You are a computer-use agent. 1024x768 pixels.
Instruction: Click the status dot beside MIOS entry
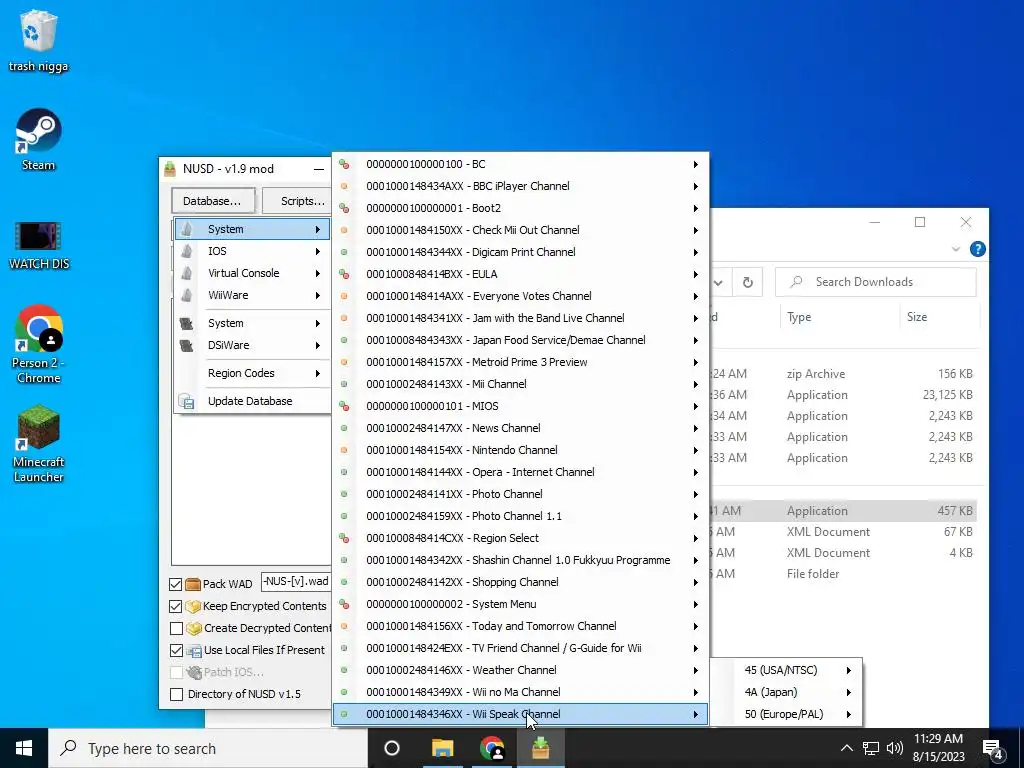[x=344, y=406]
